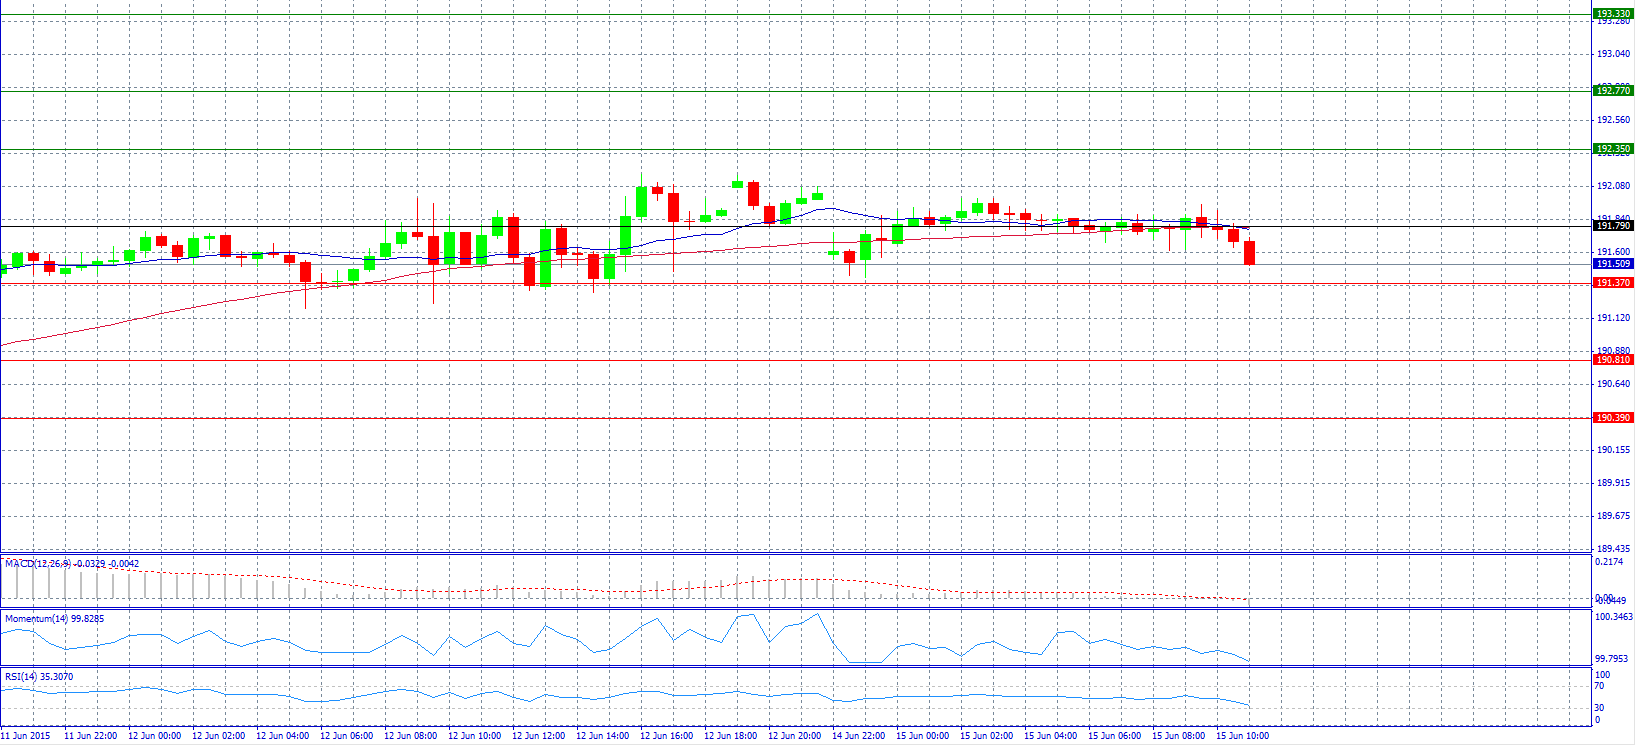Click the green 192.770 price tag
Viewport: 1636px width, 746px height.
pyautogui.click(x=1613, y=90)
